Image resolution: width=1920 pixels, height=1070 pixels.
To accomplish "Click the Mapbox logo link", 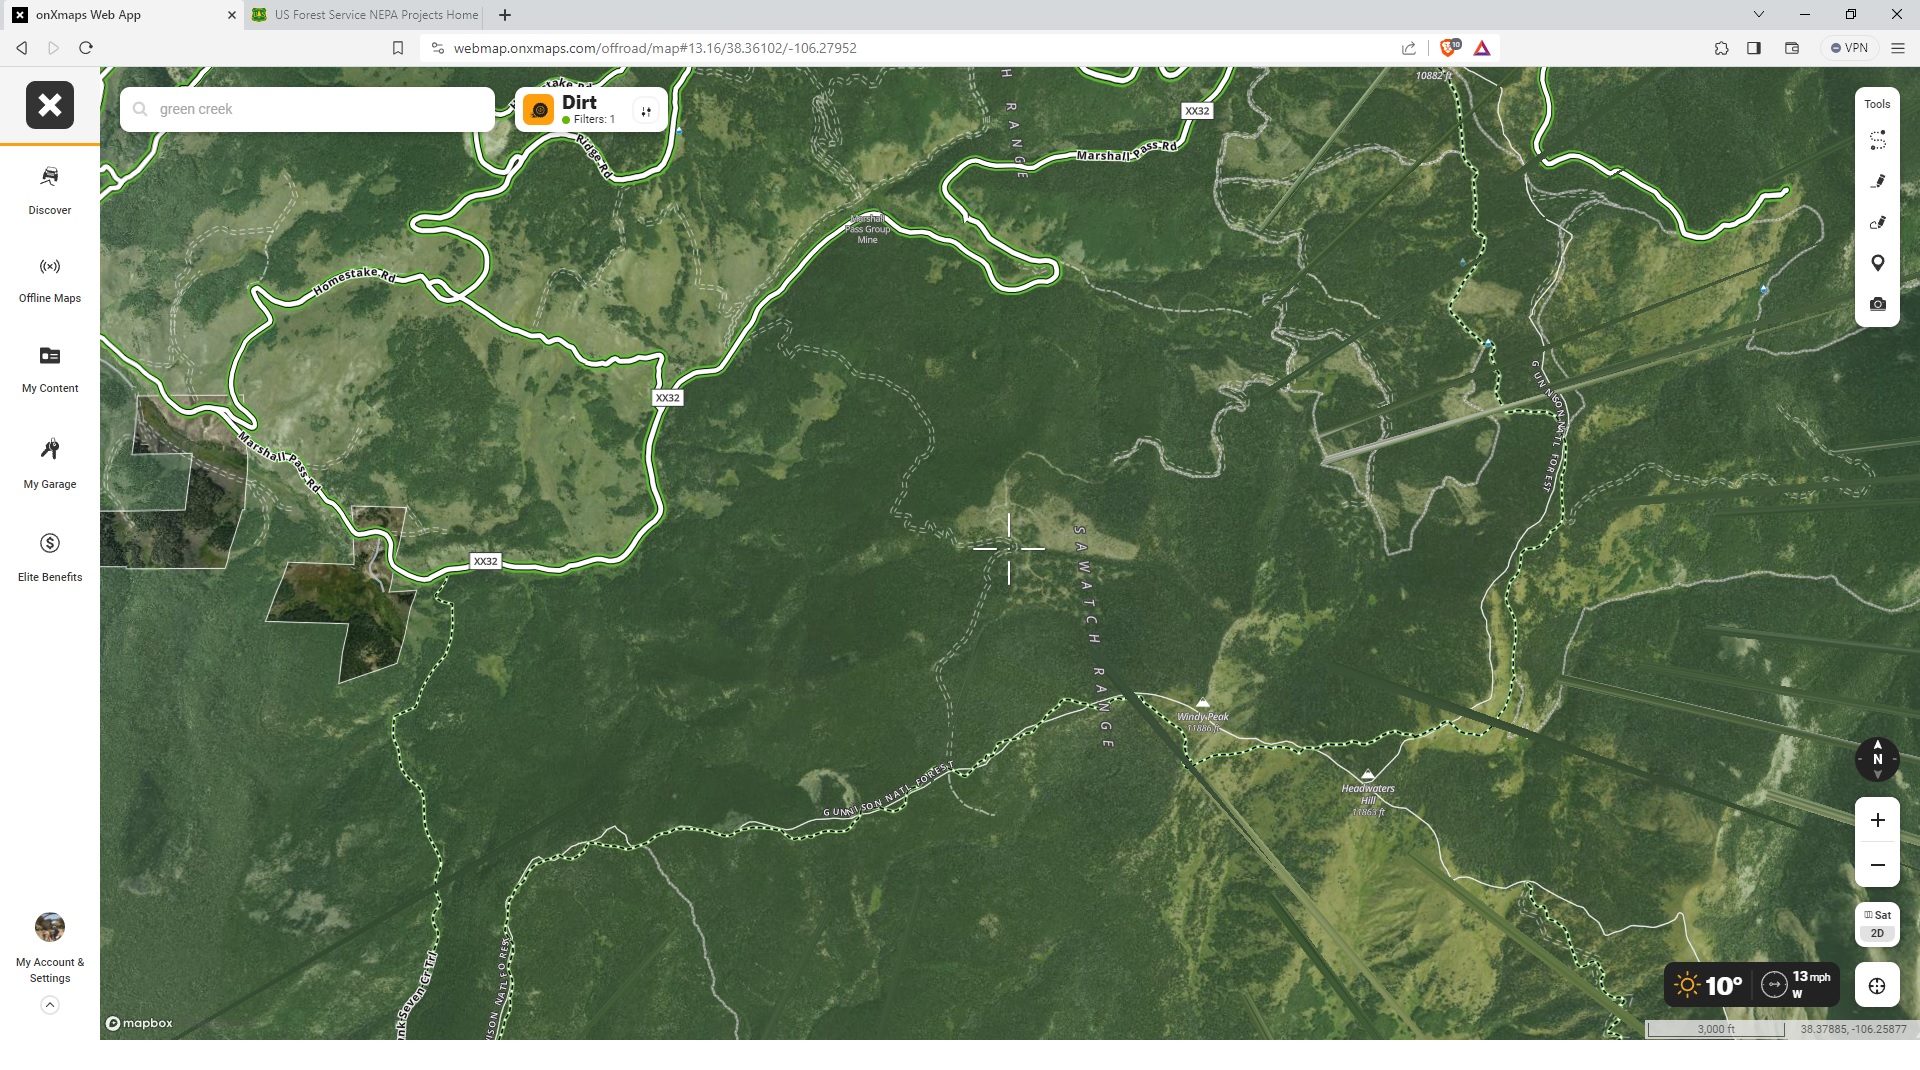I will (x=139, y=1023).
